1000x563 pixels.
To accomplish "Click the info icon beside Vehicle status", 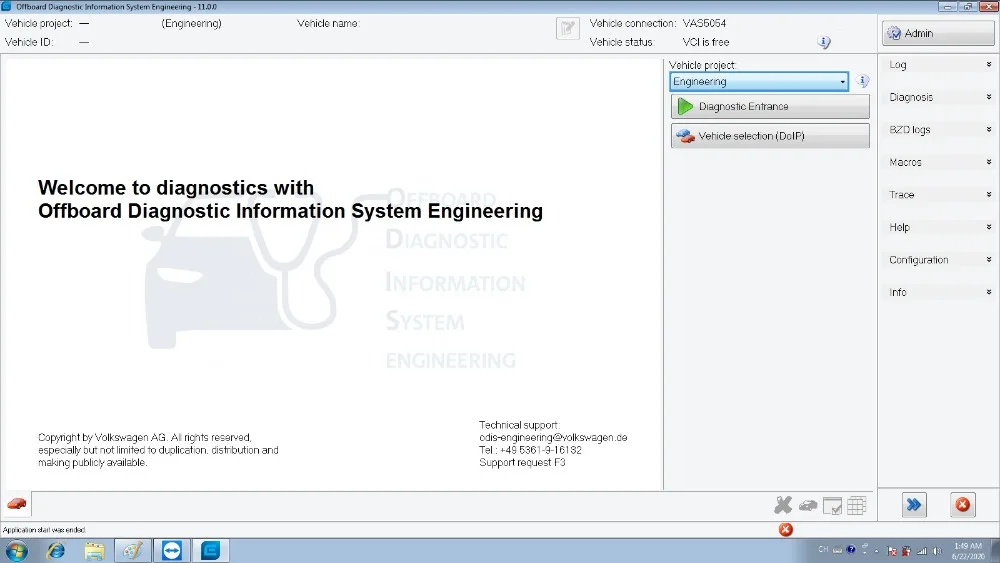I will click(x=824, y=42).
